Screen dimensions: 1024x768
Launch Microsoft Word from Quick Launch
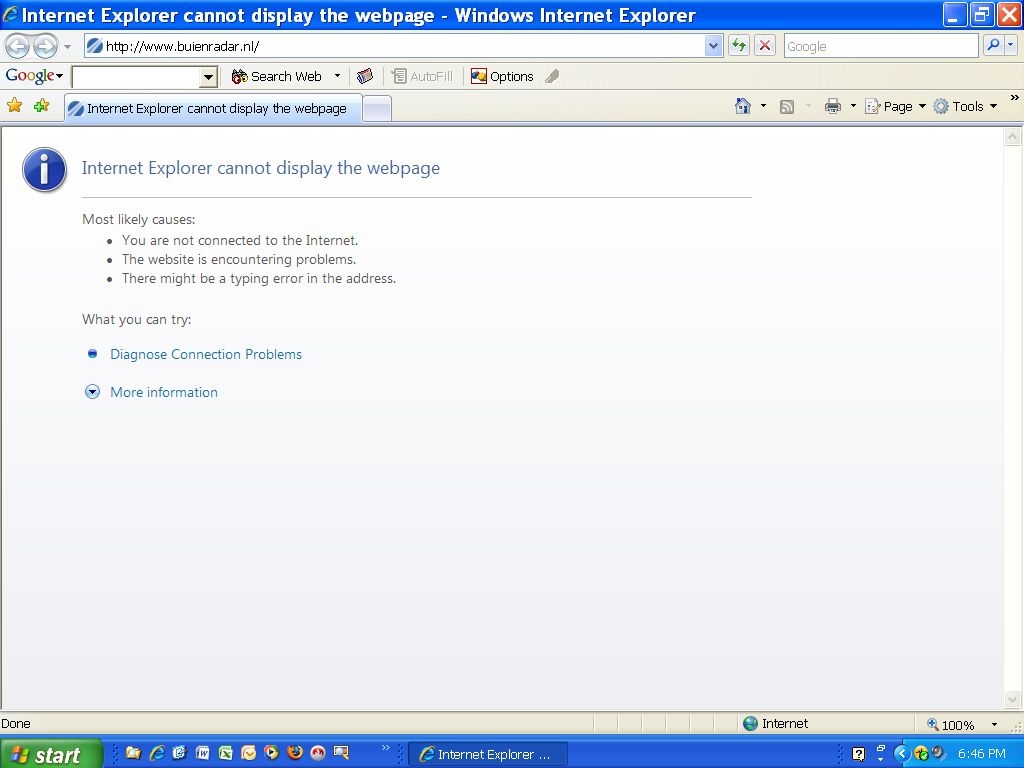pyautogui.click(x=202, y=753)
